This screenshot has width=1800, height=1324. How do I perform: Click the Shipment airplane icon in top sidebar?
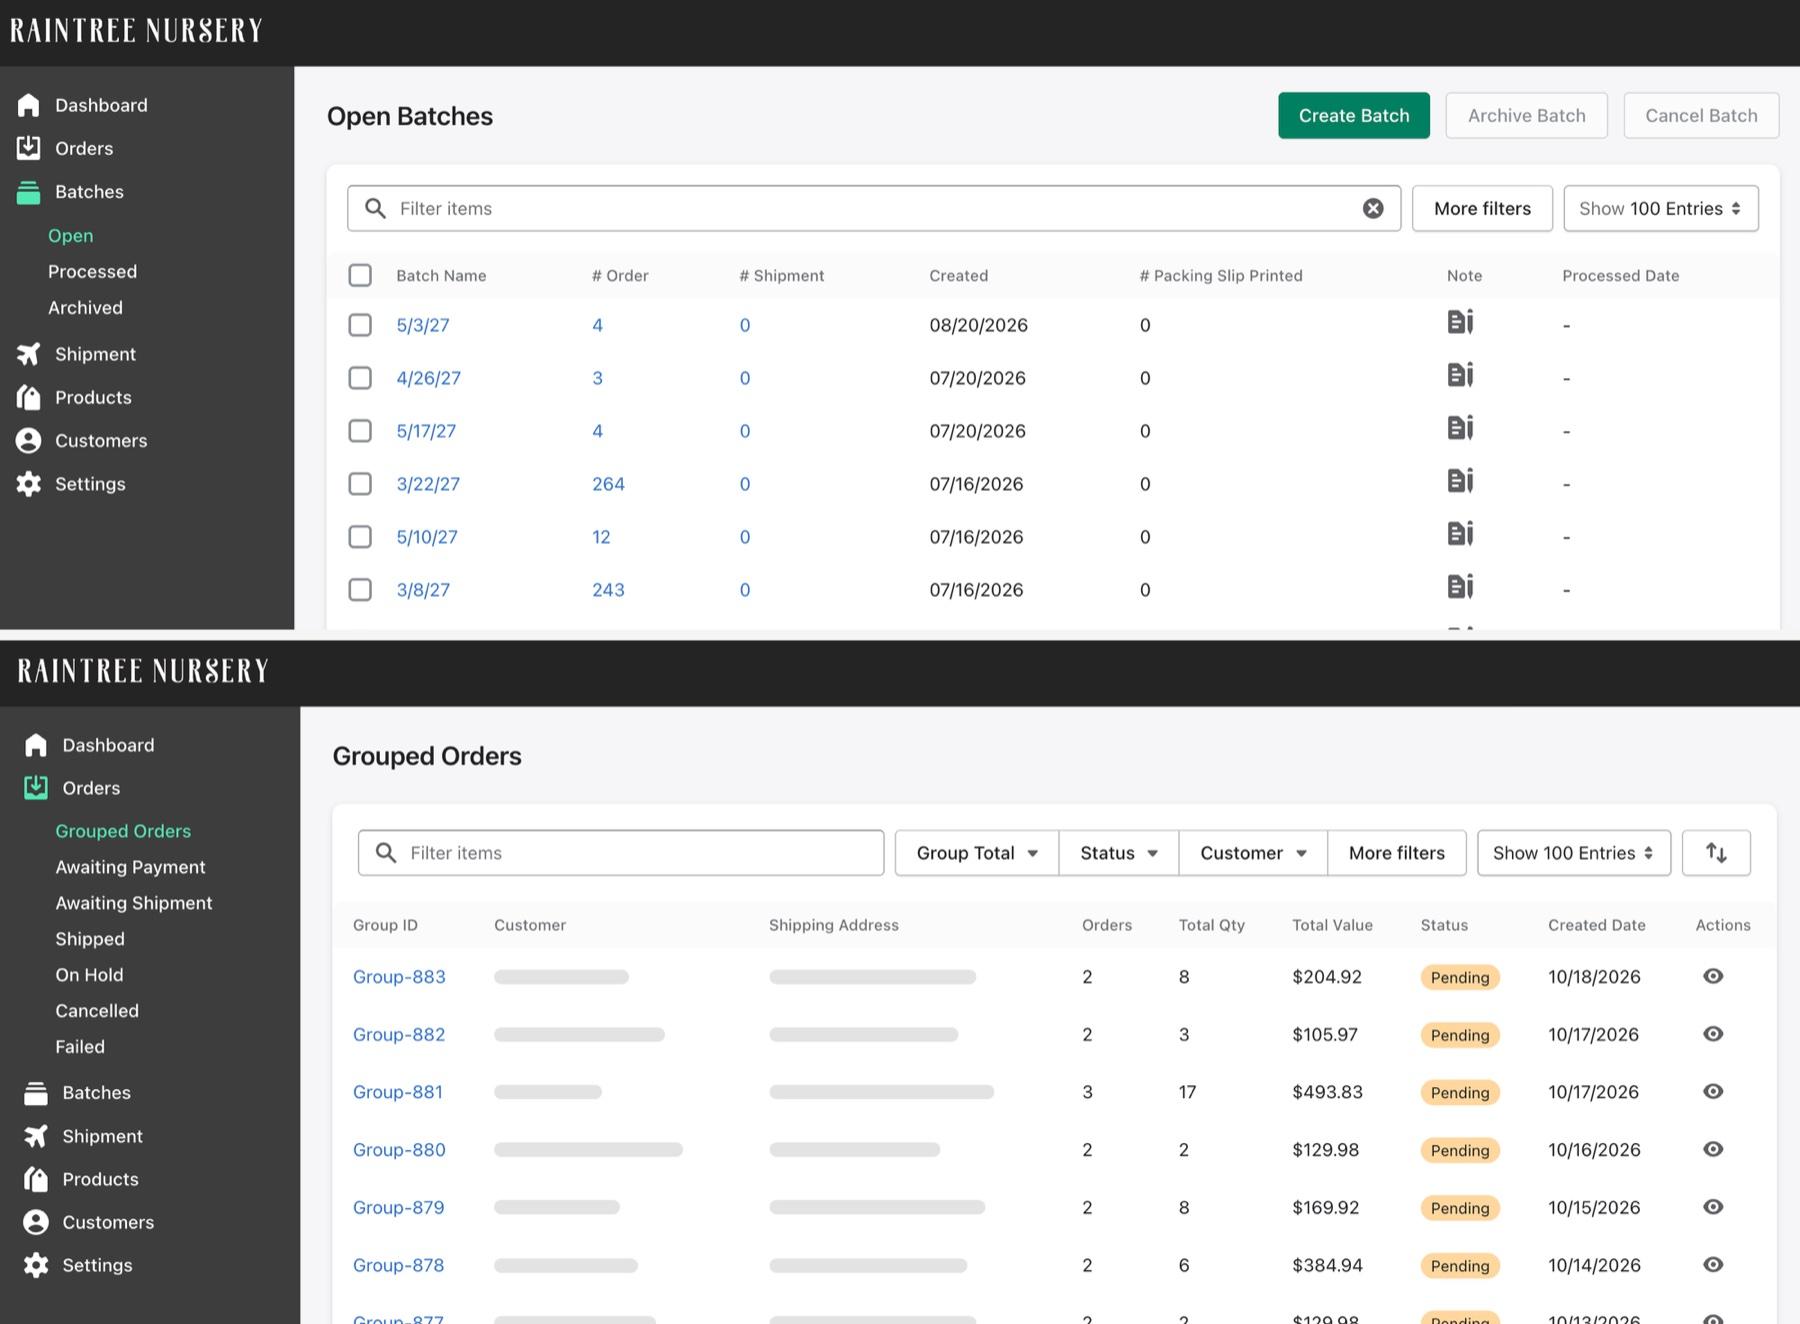(x=29, y=354)
